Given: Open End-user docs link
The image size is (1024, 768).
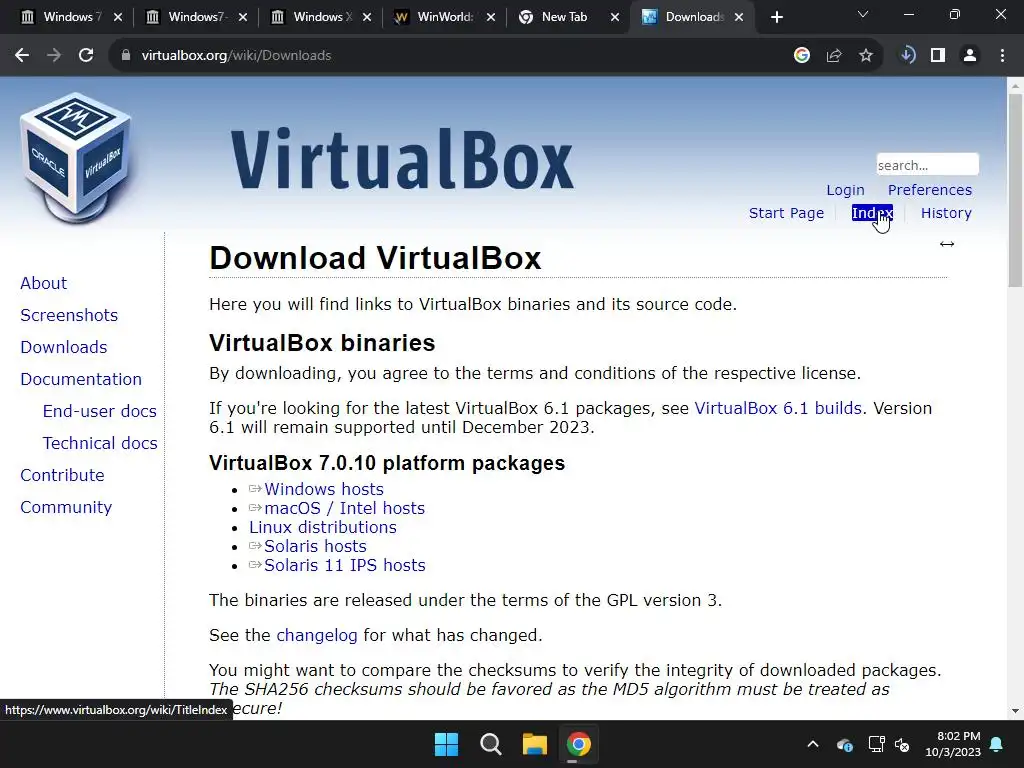Looking at the screenshot, I should 100,411.
